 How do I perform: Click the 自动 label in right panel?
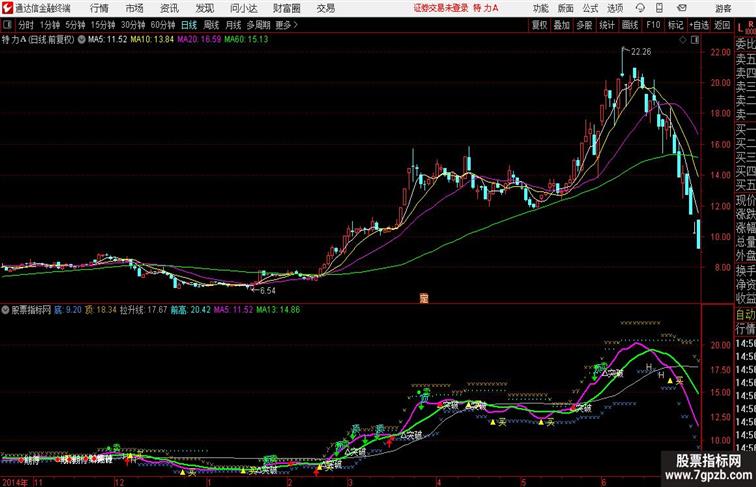(745, 315)
